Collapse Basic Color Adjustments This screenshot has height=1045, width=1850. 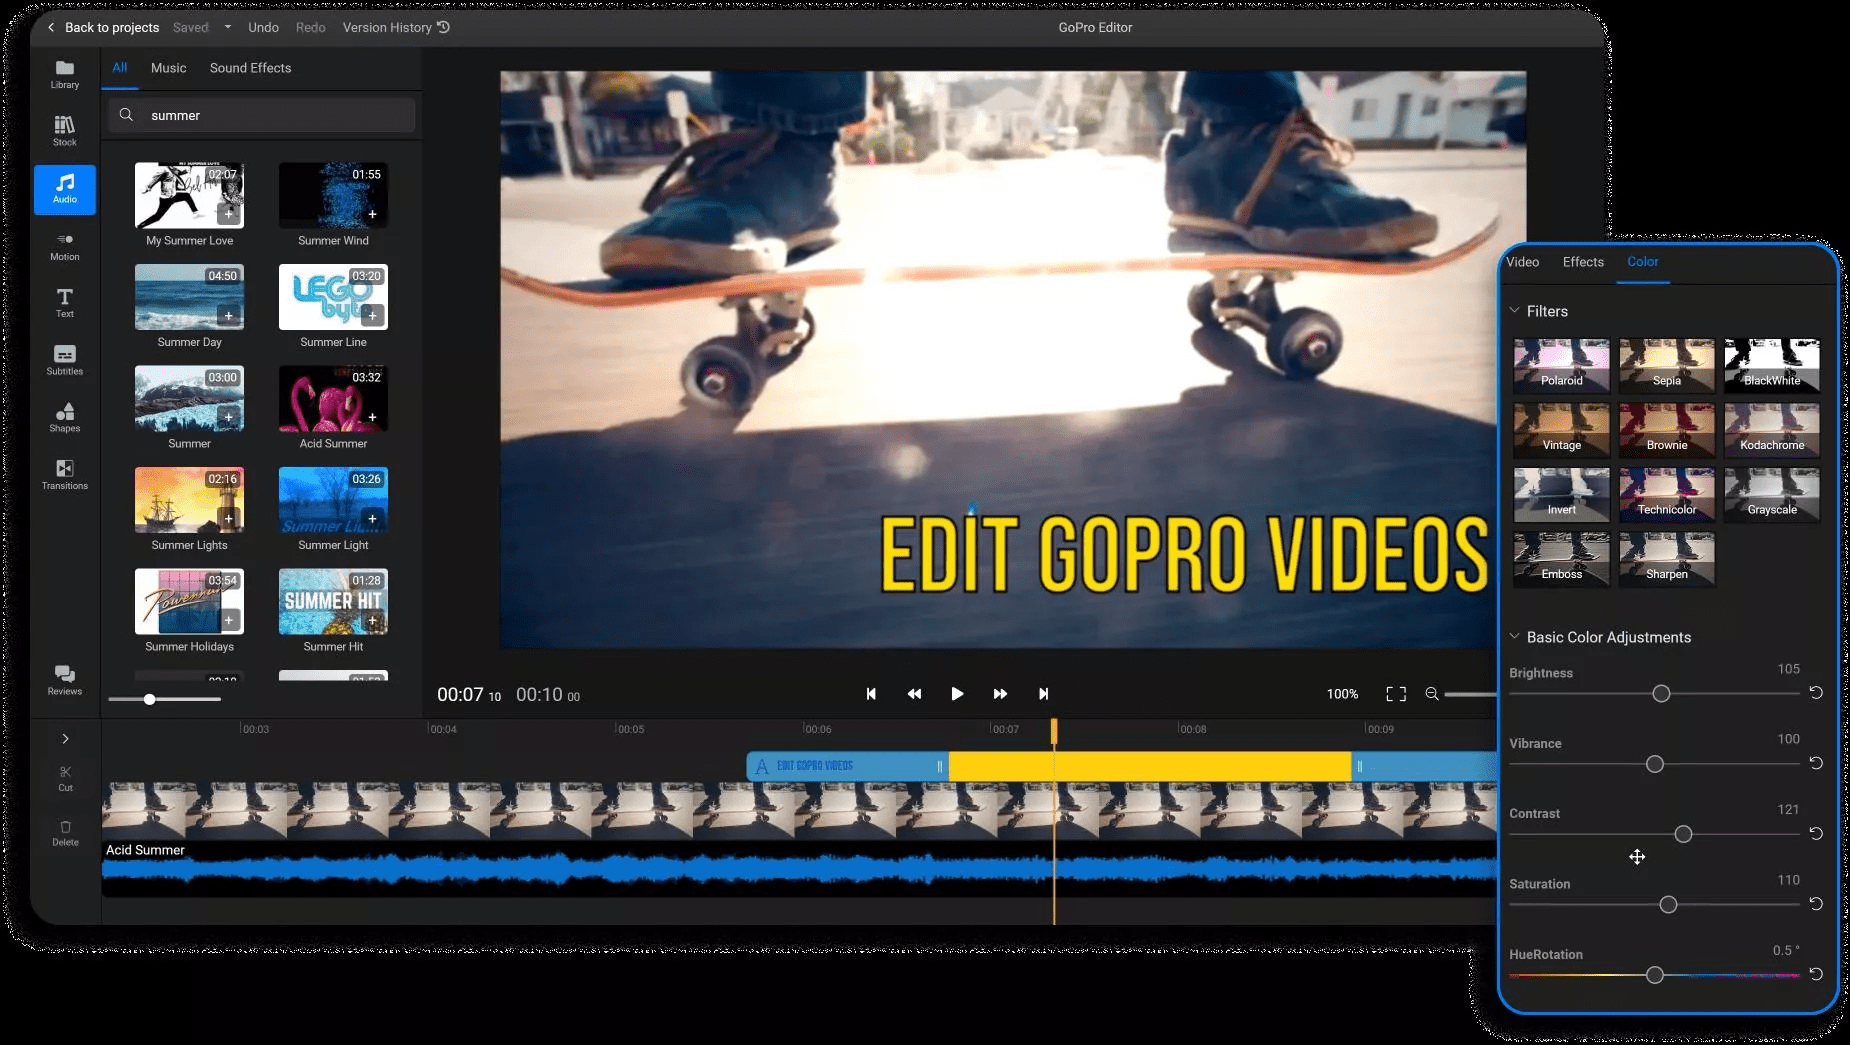coord(1516,636)
